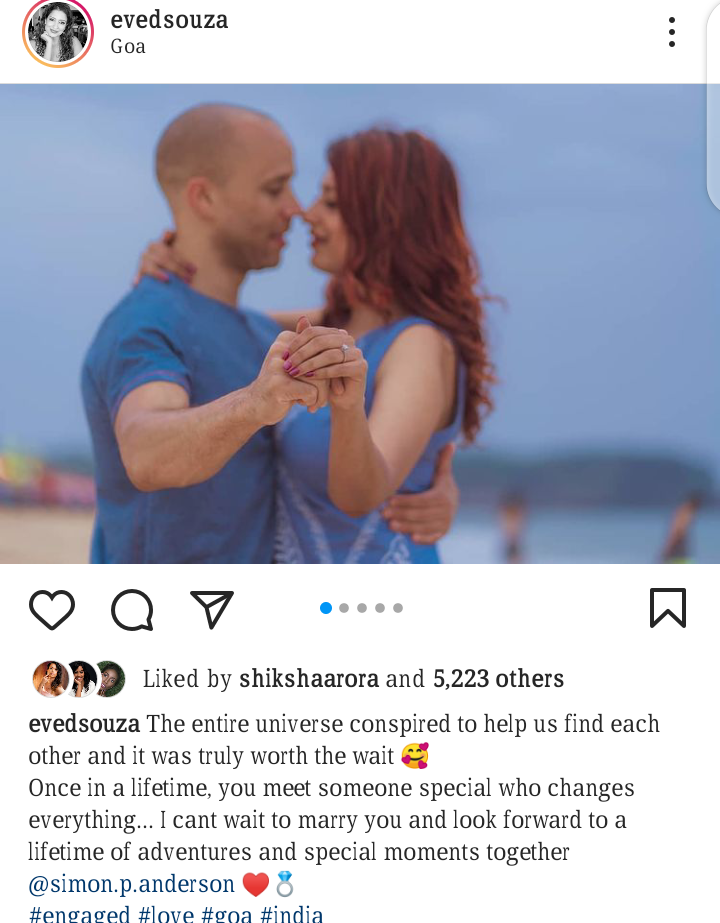The height and width of the screenshot is (923, 720).
Task: Open the #engaged hashtag
Action: pyautogui.click(x=79, y=914)
